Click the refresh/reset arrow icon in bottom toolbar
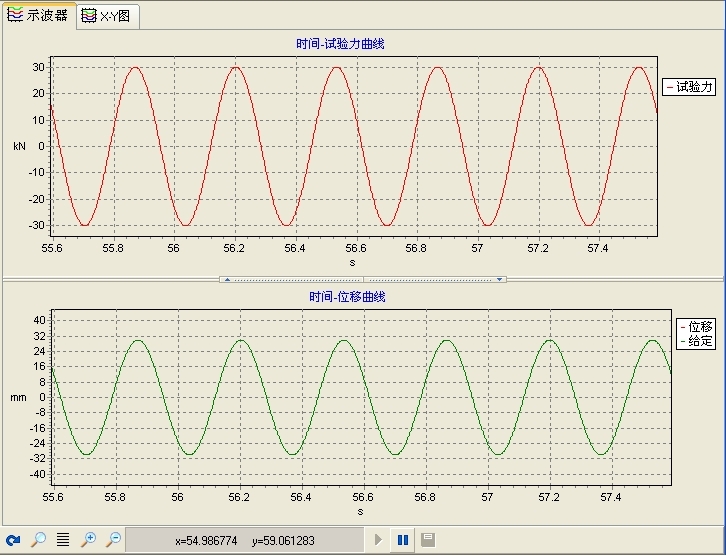Viewport: 726px width, 556px height. click(x=13, y=540)
